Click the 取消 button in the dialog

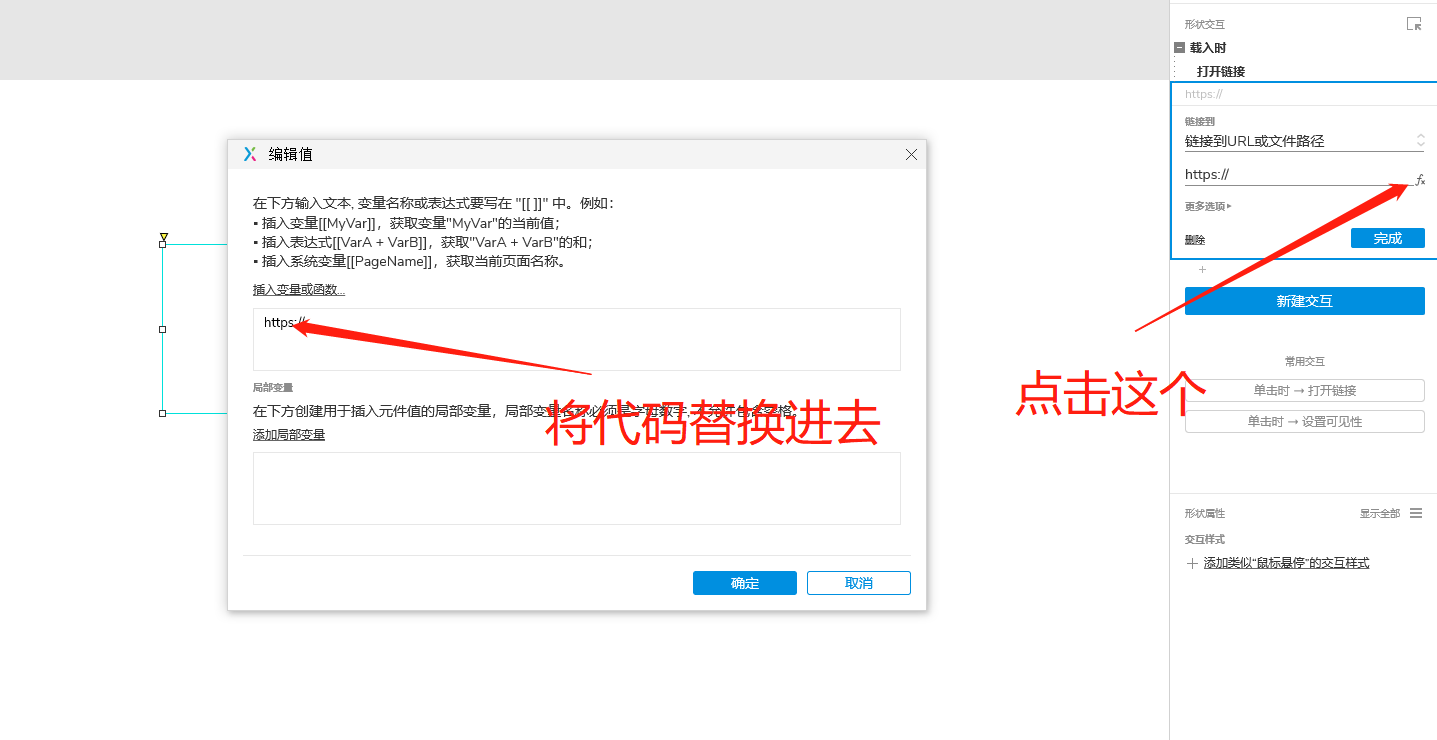coord(859,583)
